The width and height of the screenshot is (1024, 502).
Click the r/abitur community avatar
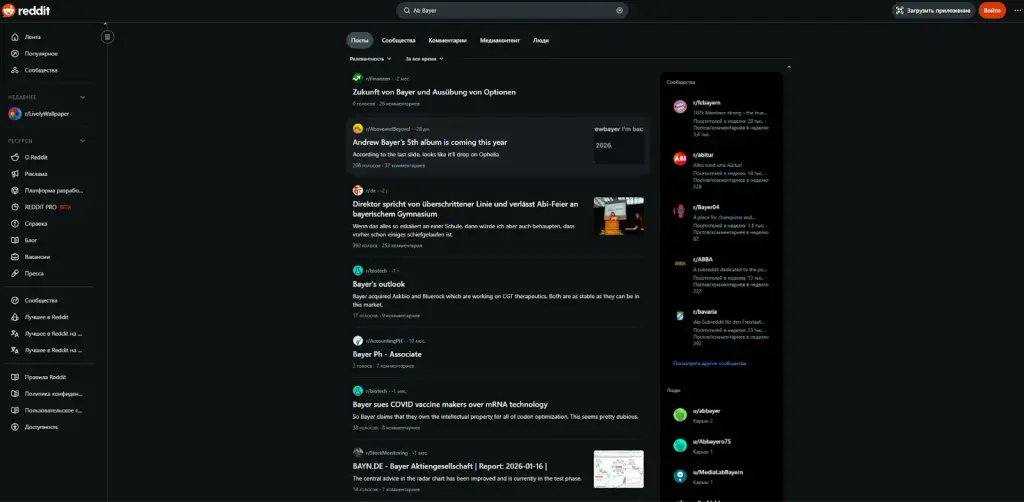[x=680, y=159]
